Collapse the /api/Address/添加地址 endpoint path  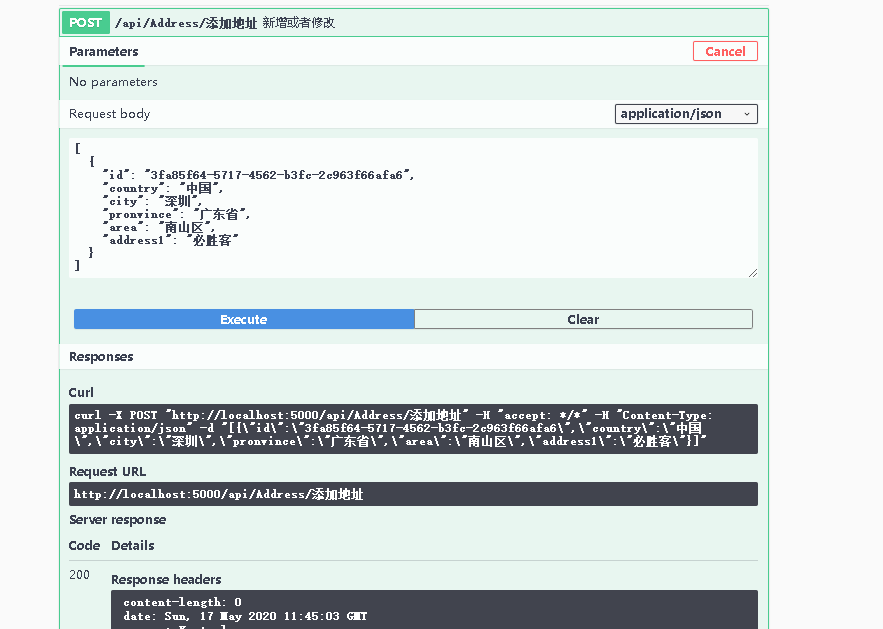click(x=185, y=23)
